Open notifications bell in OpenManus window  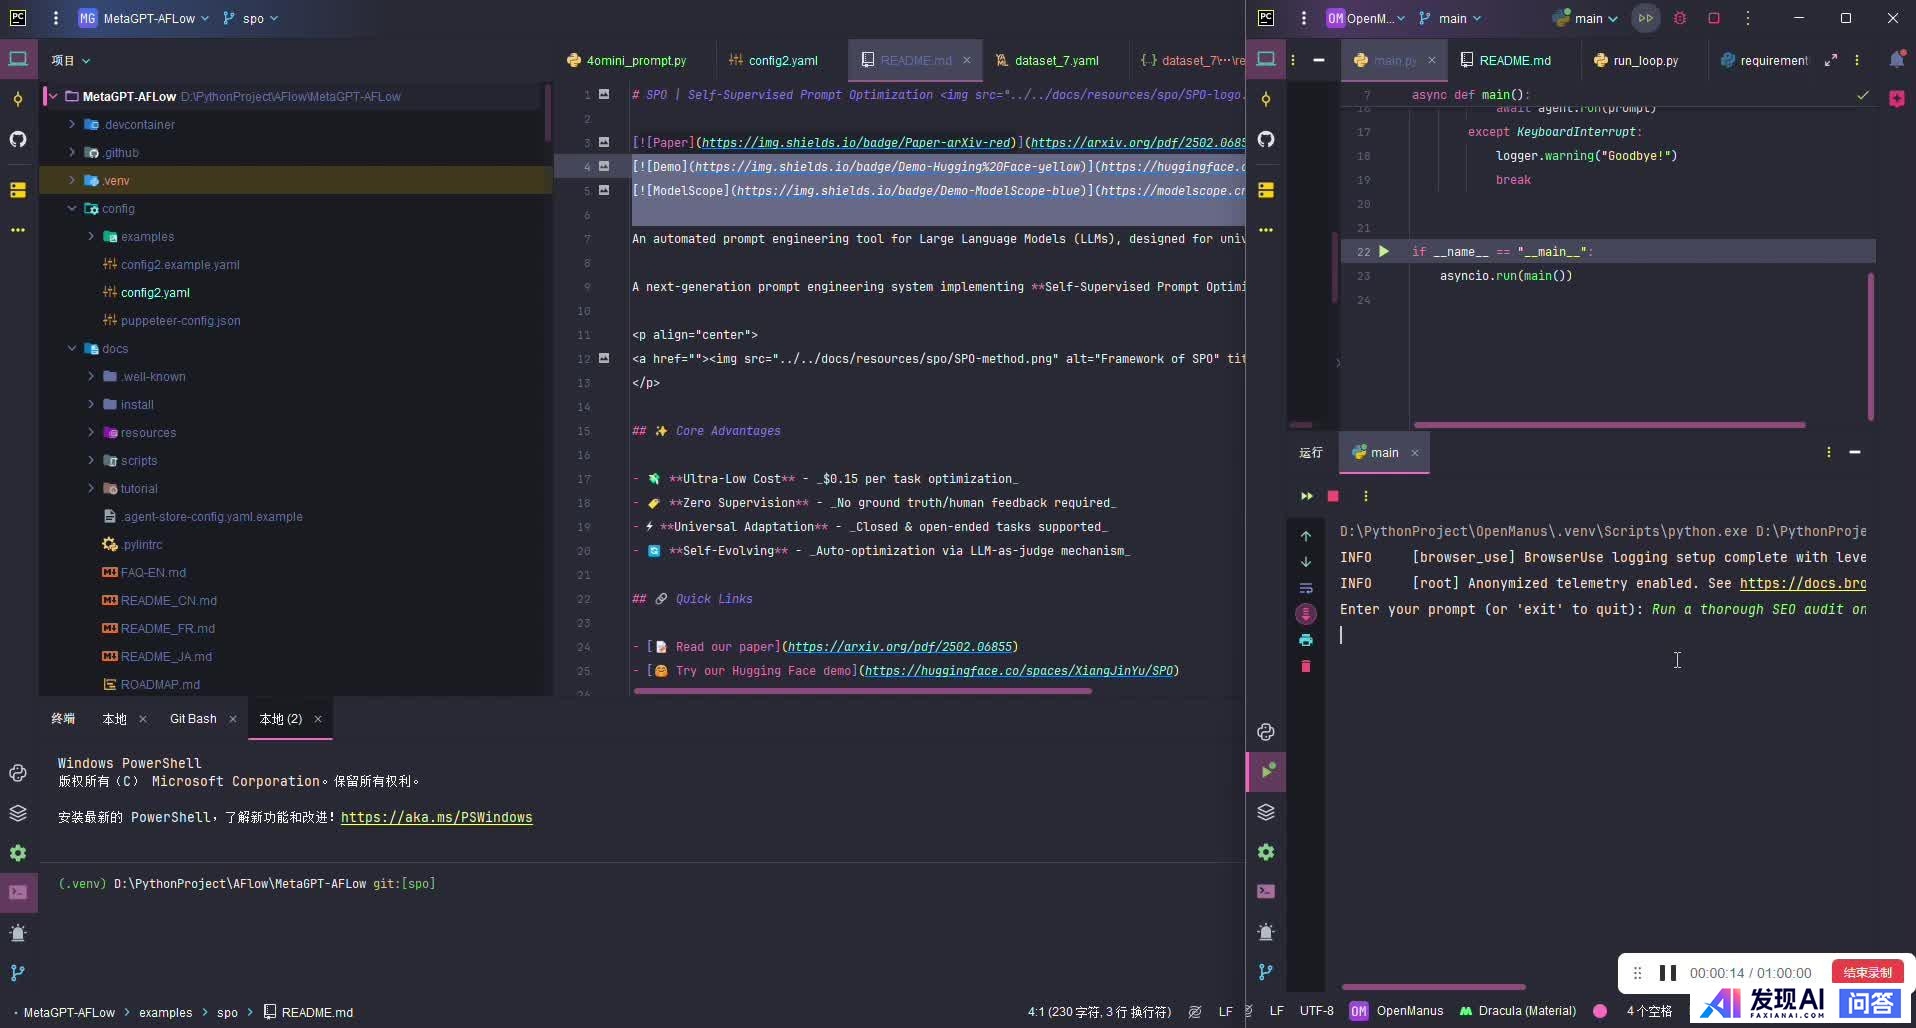click(1896, 60)
